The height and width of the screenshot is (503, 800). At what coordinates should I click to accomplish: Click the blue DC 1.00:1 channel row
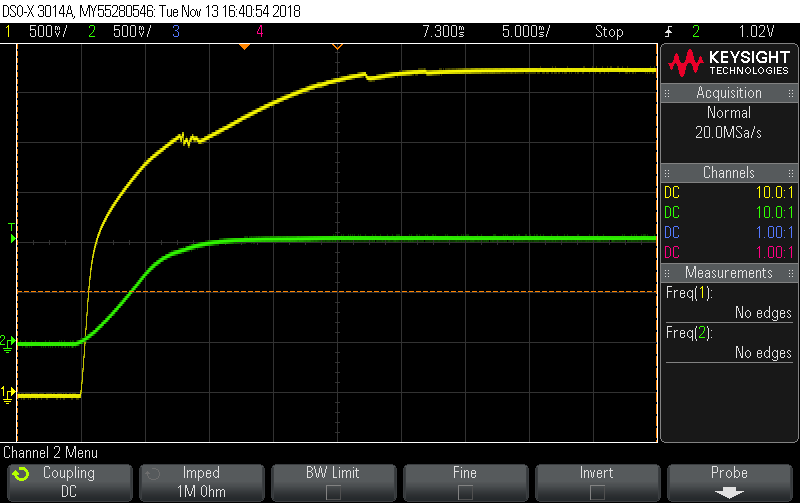coord(729,233)
